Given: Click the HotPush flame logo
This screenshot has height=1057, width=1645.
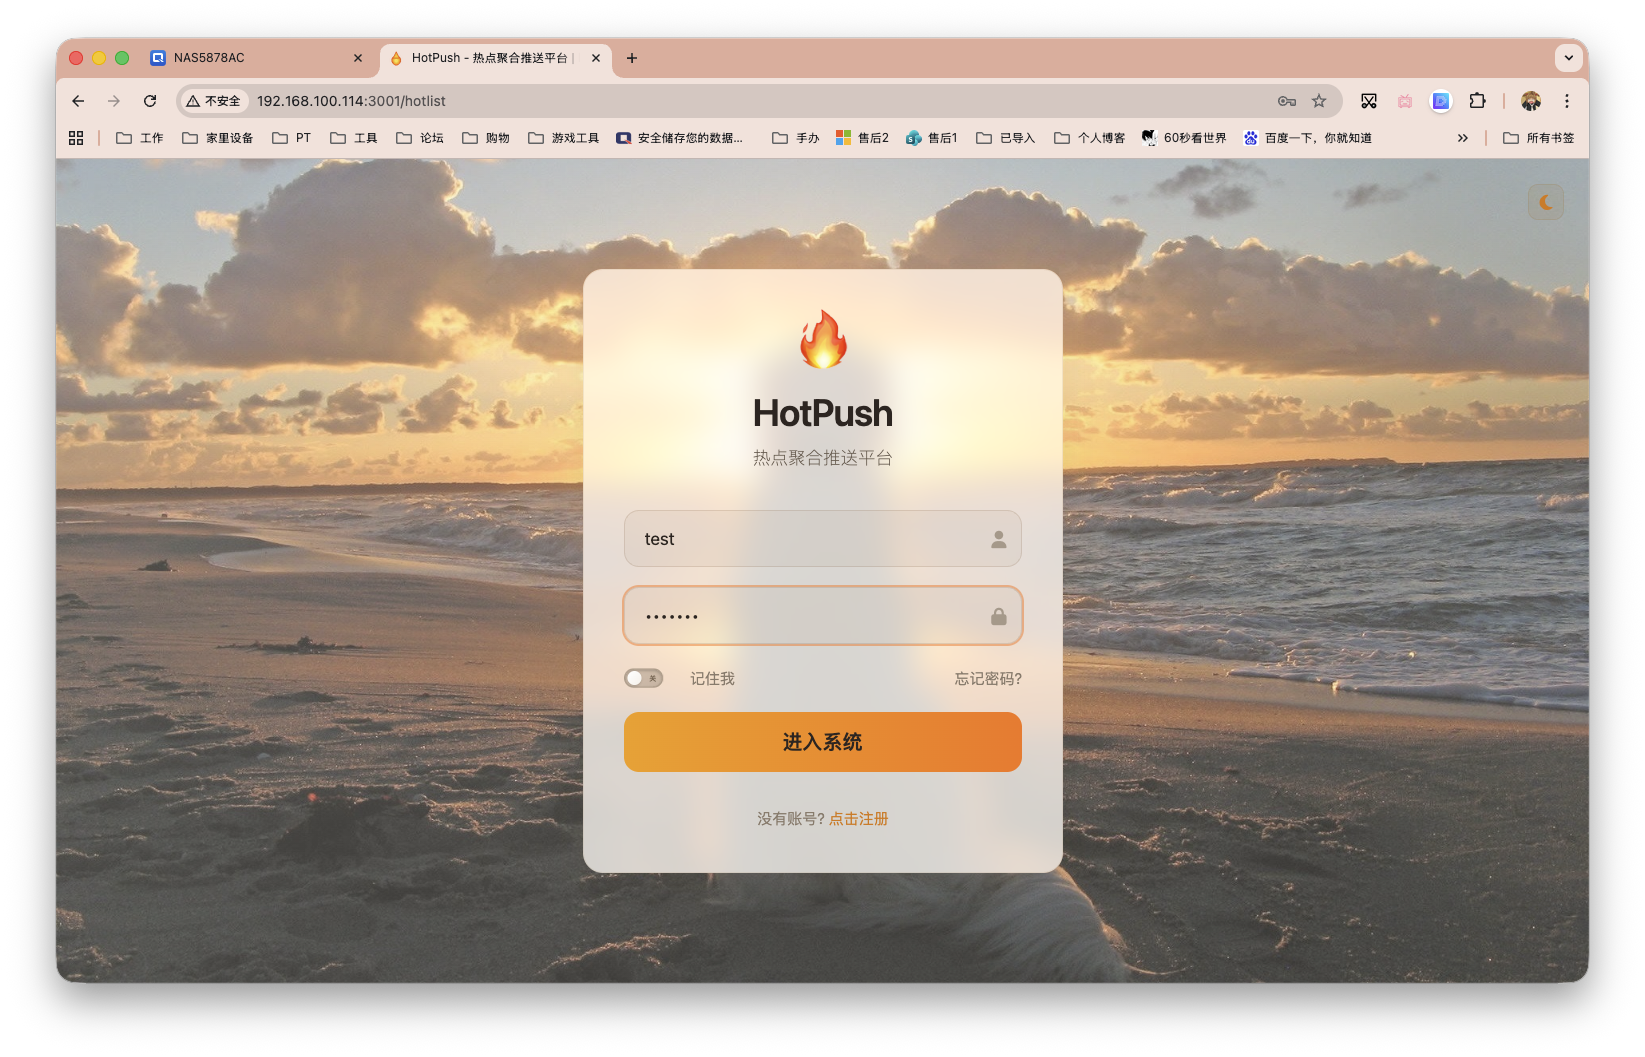Looking at the screenshot, I should click(x=823, y=339).
